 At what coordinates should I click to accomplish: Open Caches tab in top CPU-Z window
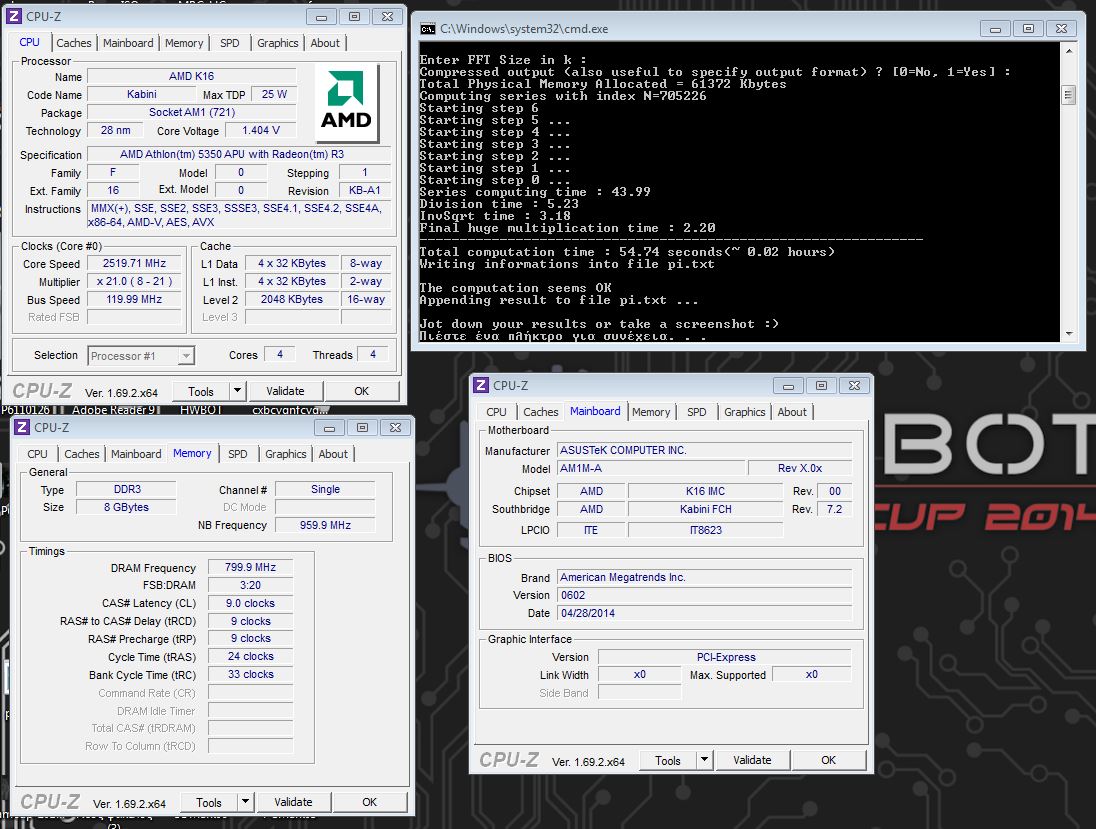tap(73, 43)
